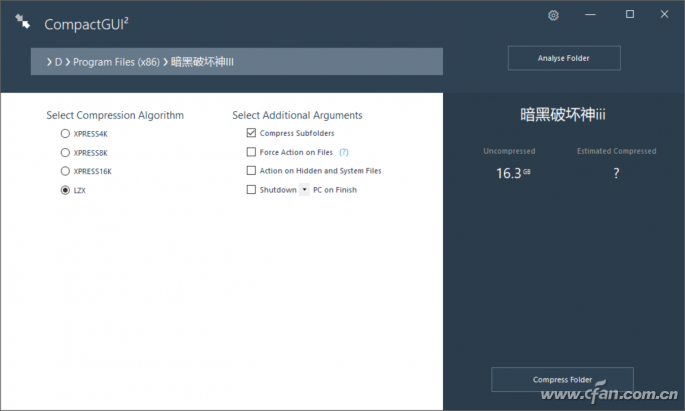Viewport: 685px width, 411px height.
Task: Click the Select Additional Arguments heading
Action: (297, 115)
